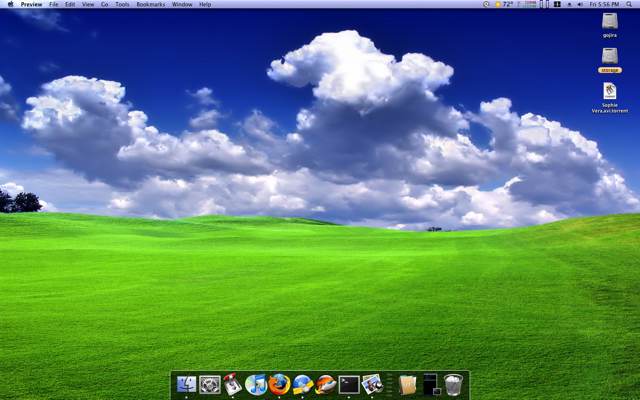Open the Tools menu
The height and width of the screenshot is (400, 640).
[x=122, y=4]
